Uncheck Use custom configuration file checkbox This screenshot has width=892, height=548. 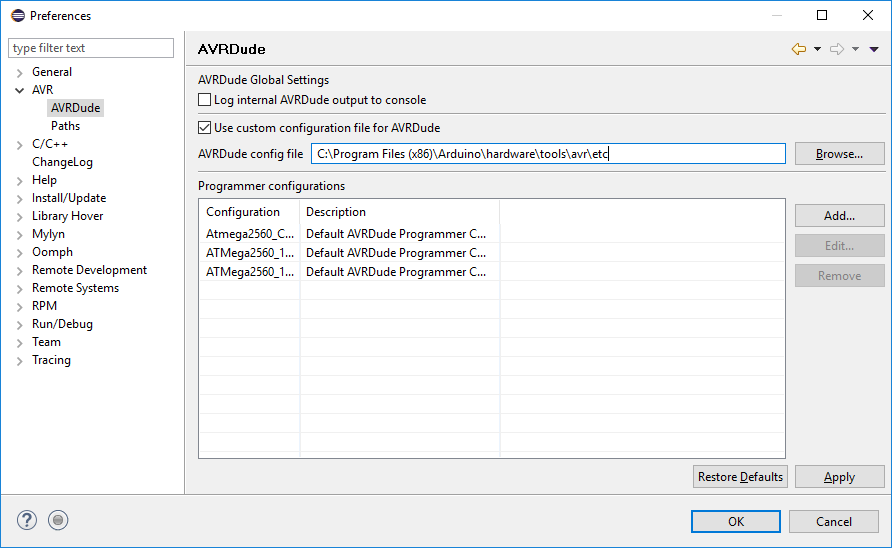[204, 127]
